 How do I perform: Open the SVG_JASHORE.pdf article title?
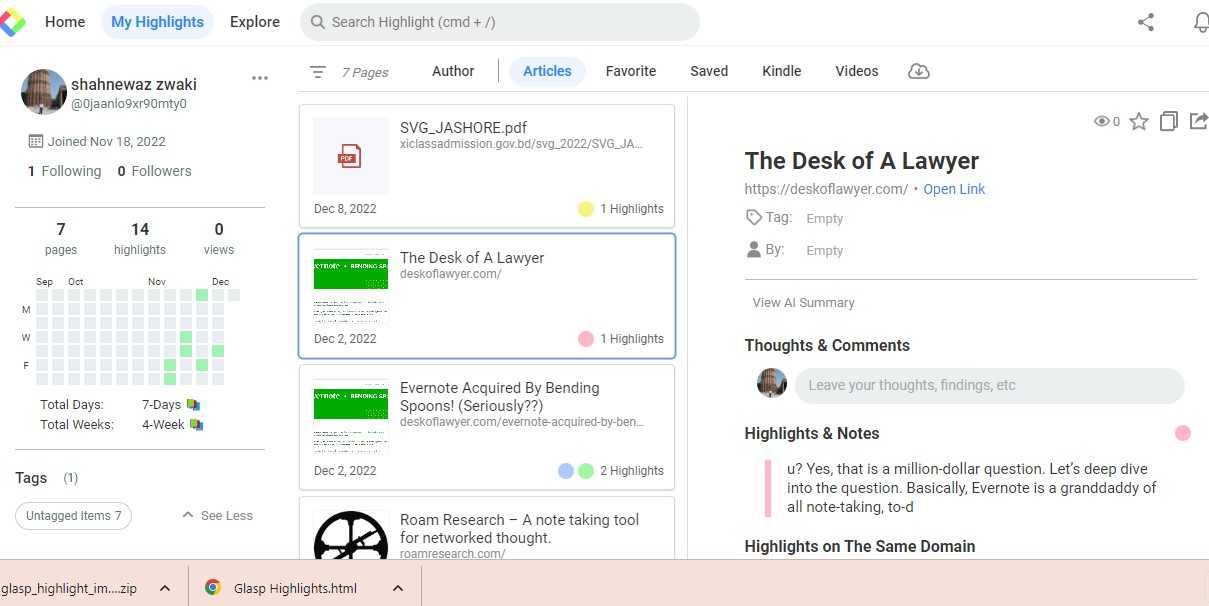463,128
